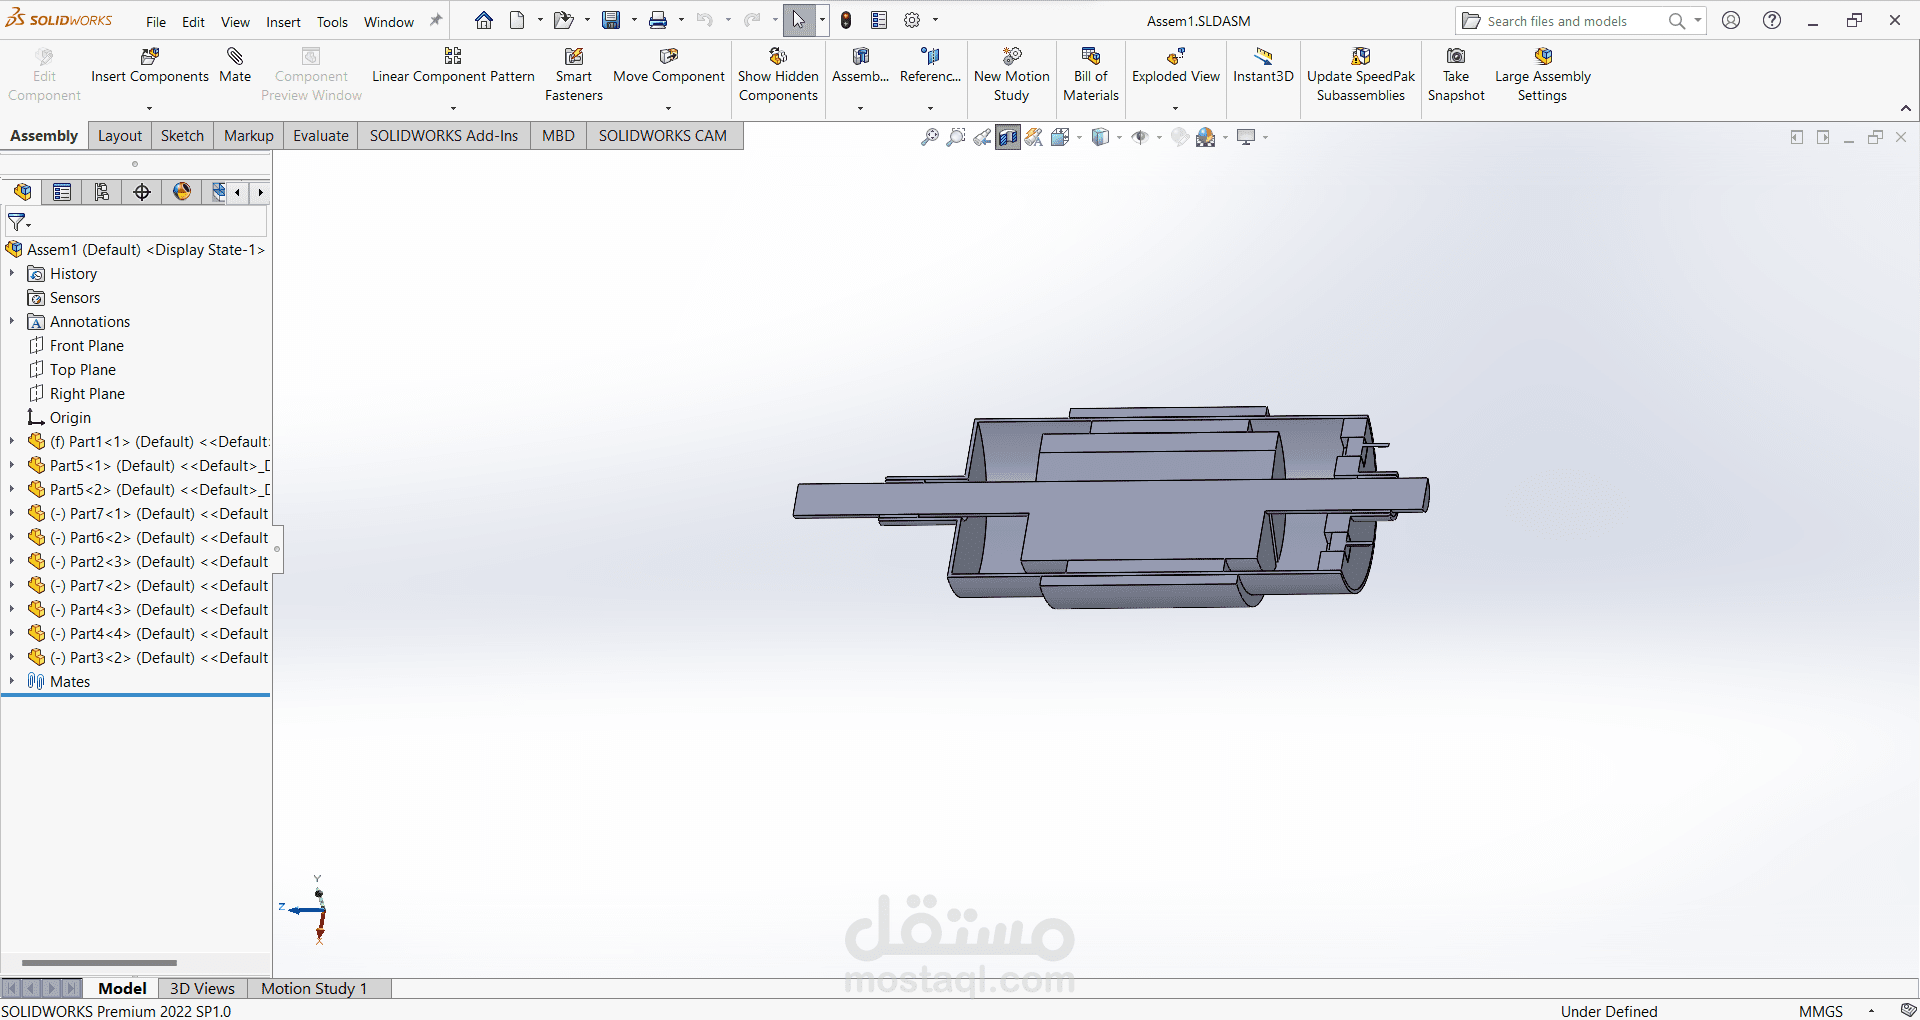
Task: Open Move Component dropdown arrow
Action: (x=669, y=108)
